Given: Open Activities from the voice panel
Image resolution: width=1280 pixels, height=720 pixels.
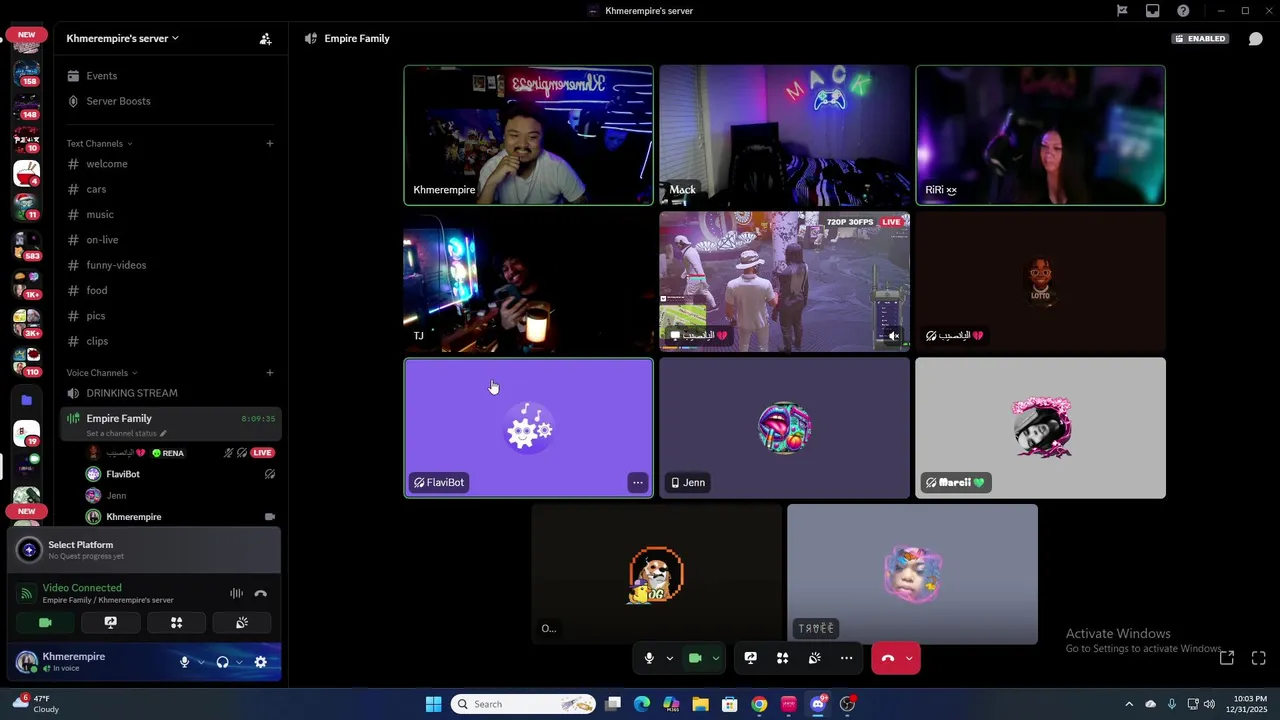Looking at the screenshot, I should 176,623.
